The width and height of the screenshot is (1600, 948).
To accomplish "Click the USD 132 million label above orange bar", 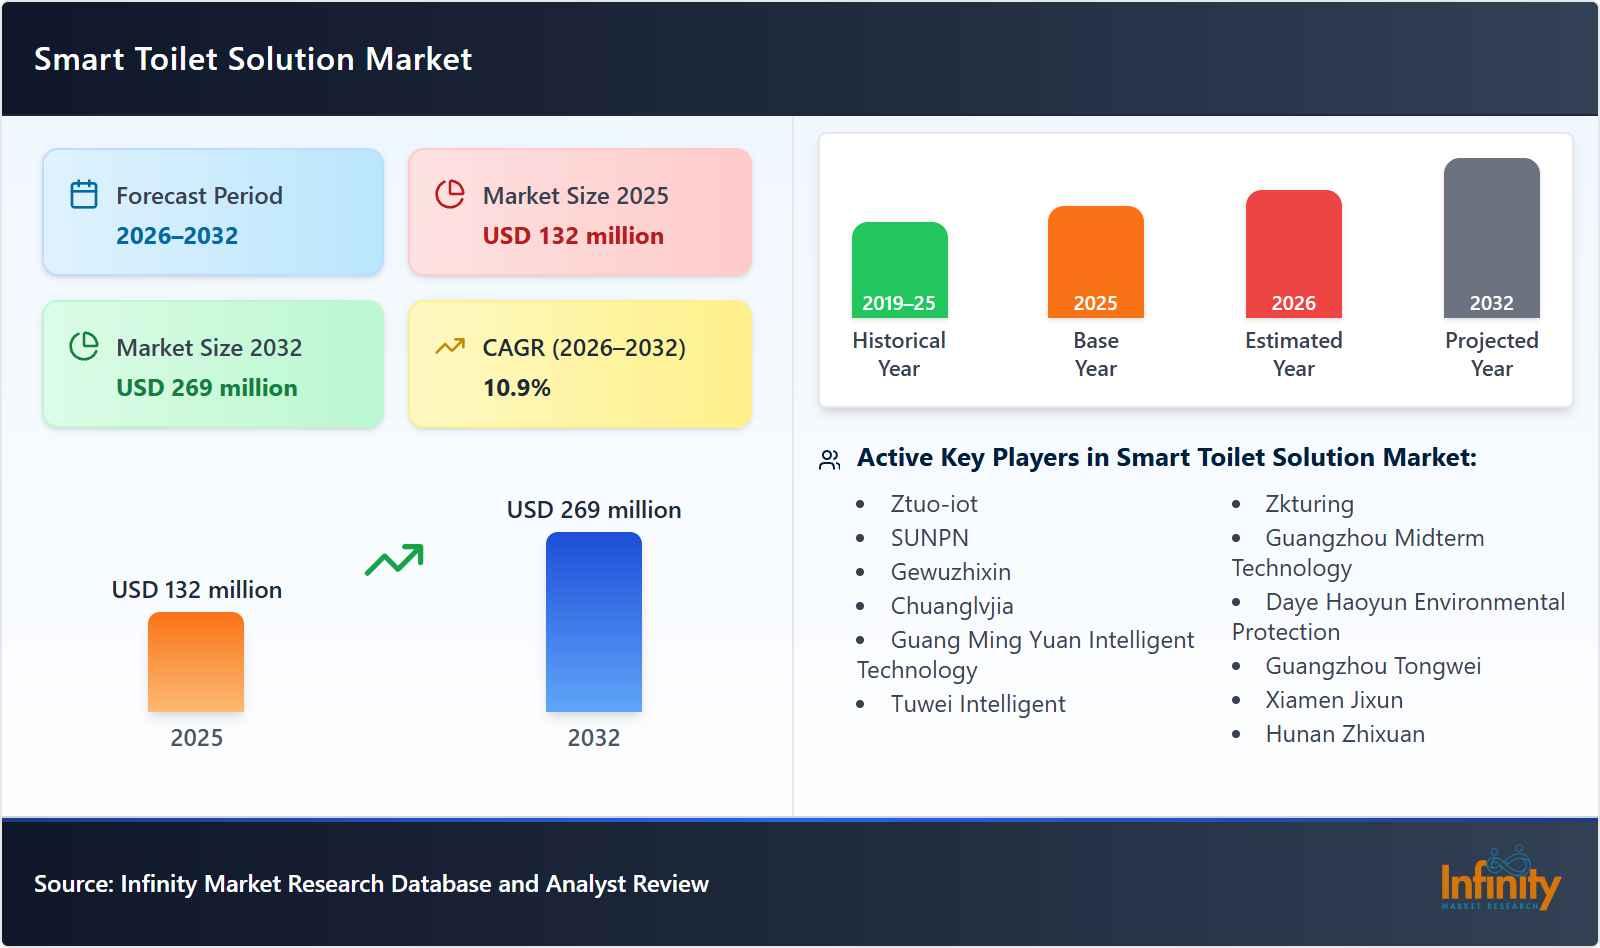I will (197, 590).
